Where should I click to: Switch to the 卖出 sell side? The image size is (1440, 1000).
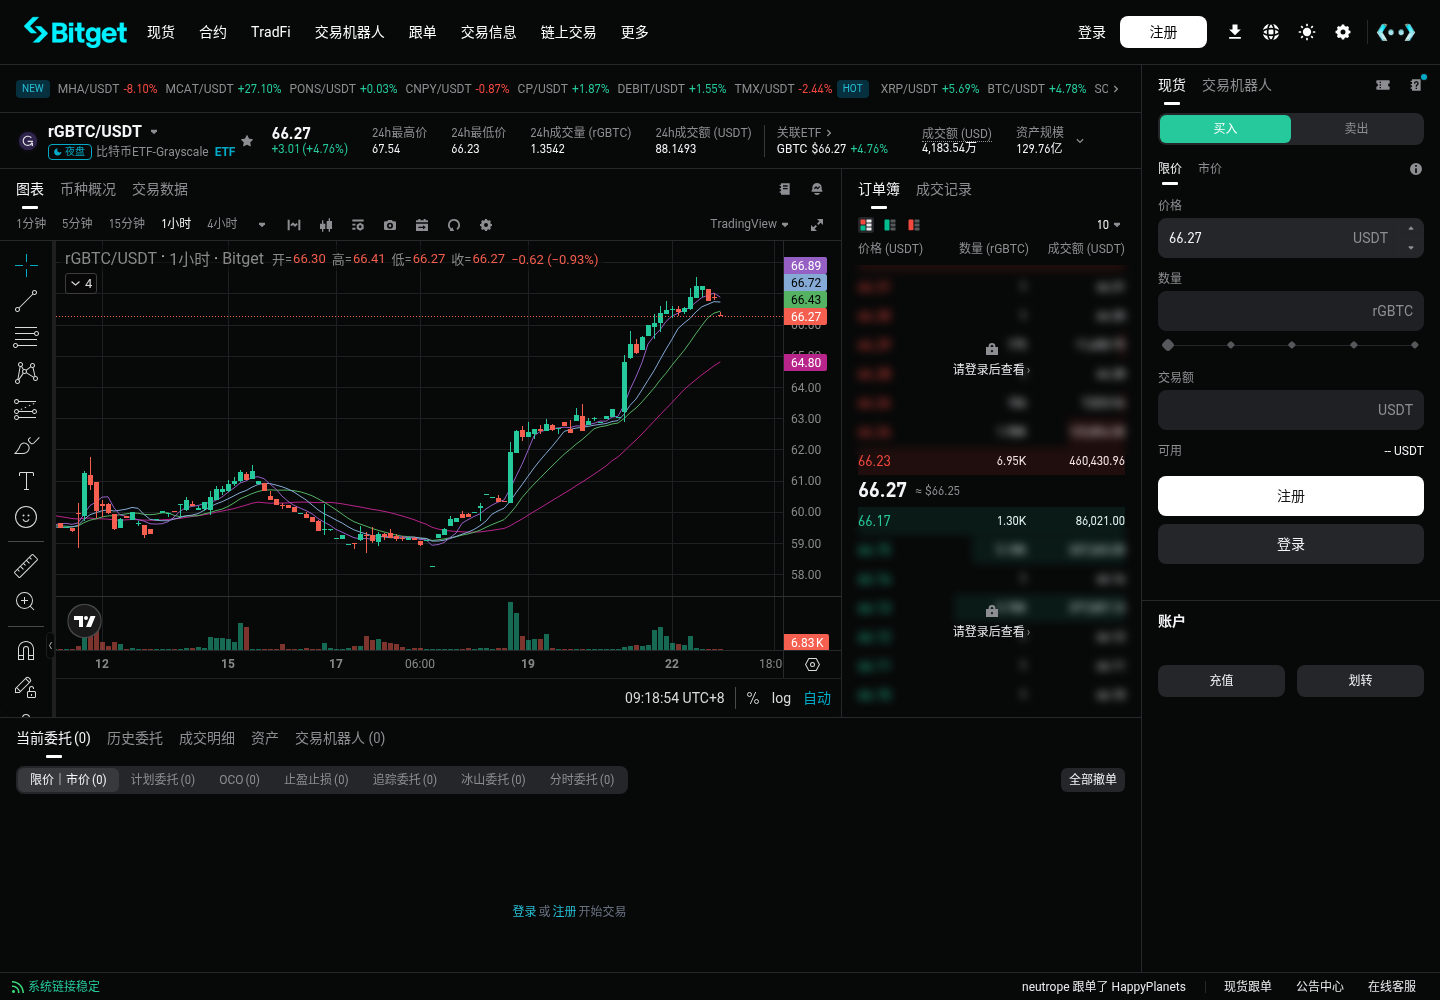1356,129
